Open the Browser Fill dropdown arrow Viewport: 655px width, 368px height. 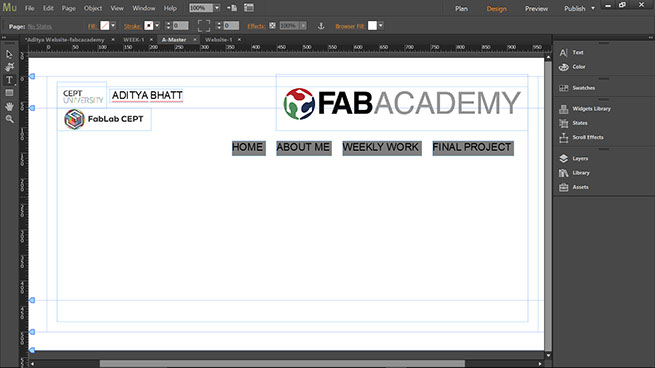pyautogui.click(x=381, y=25)
